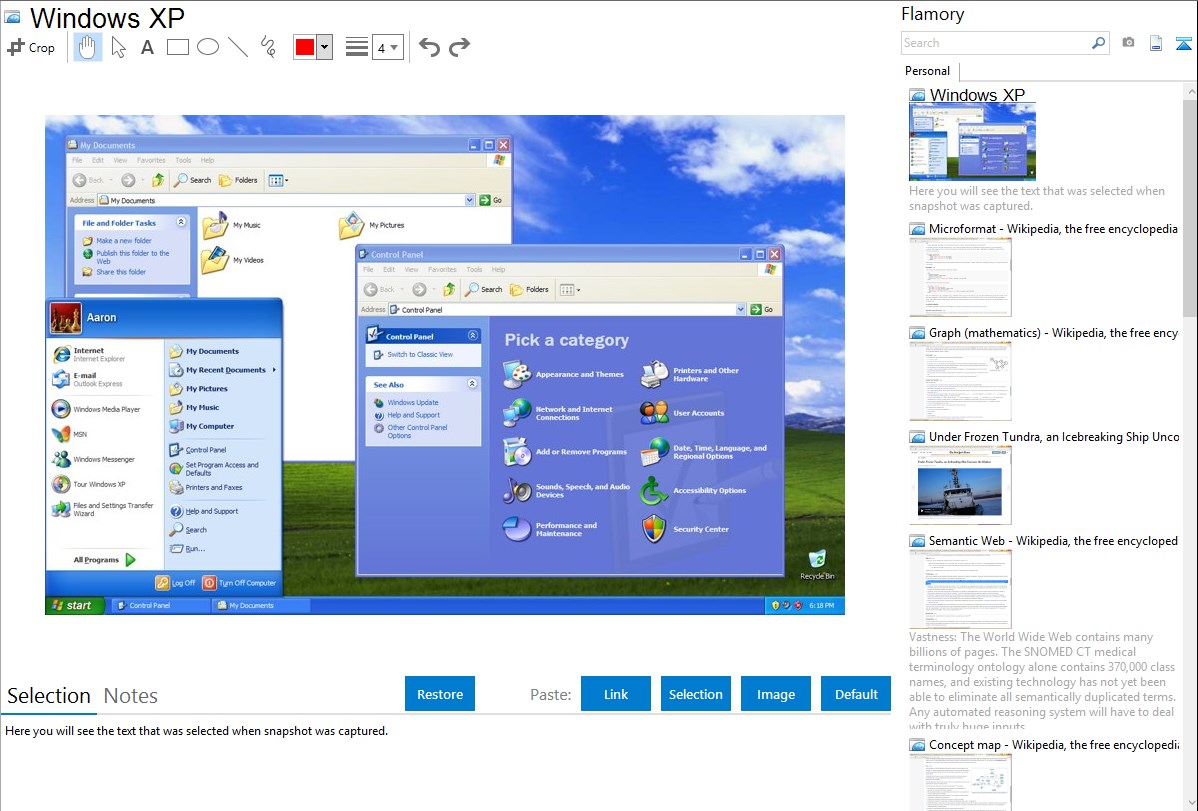Click the blue Paste Selection button
Image resolution: width=1198 pixels, height=811 pixels.
pos(695,694)
